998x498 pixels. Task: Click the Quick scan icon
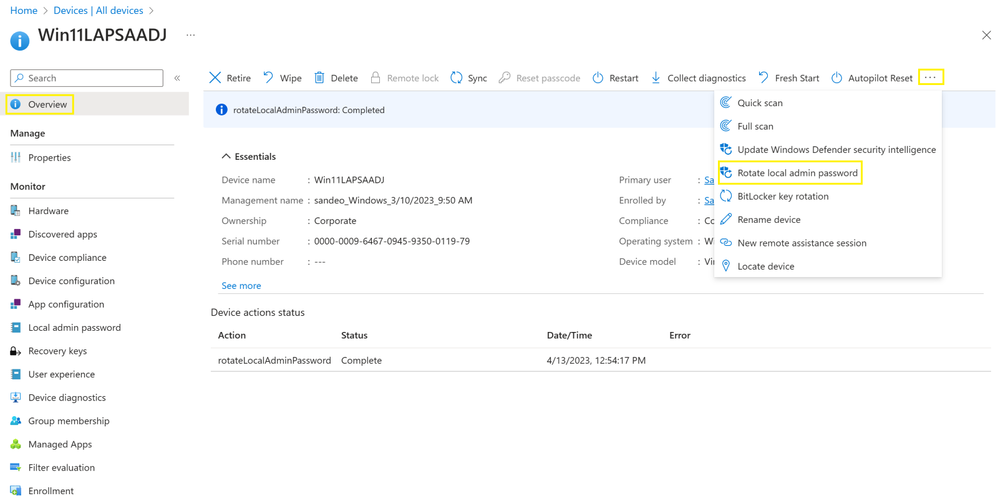click(x=726, y=103)
